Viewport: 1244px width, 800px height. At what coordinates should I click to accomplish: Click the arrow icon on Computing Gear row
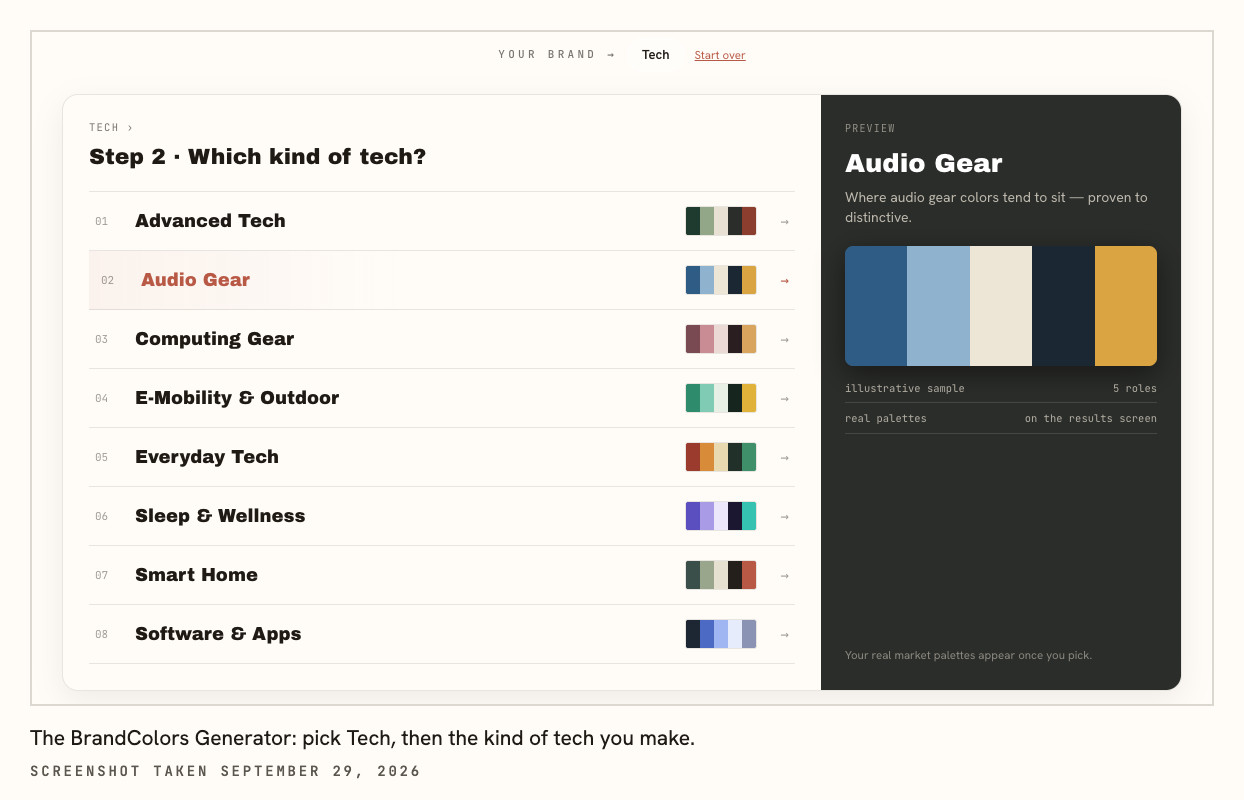[785, 339]
